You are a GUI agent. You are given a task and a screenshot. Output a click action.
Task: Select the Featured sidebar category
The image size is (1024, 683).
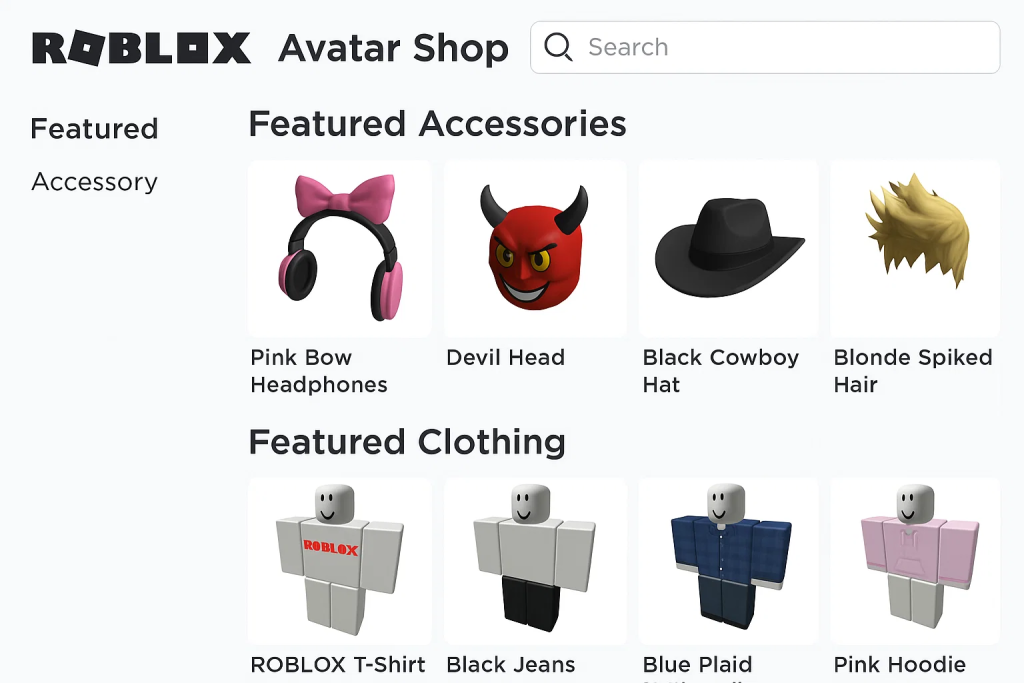click(94, 129)
